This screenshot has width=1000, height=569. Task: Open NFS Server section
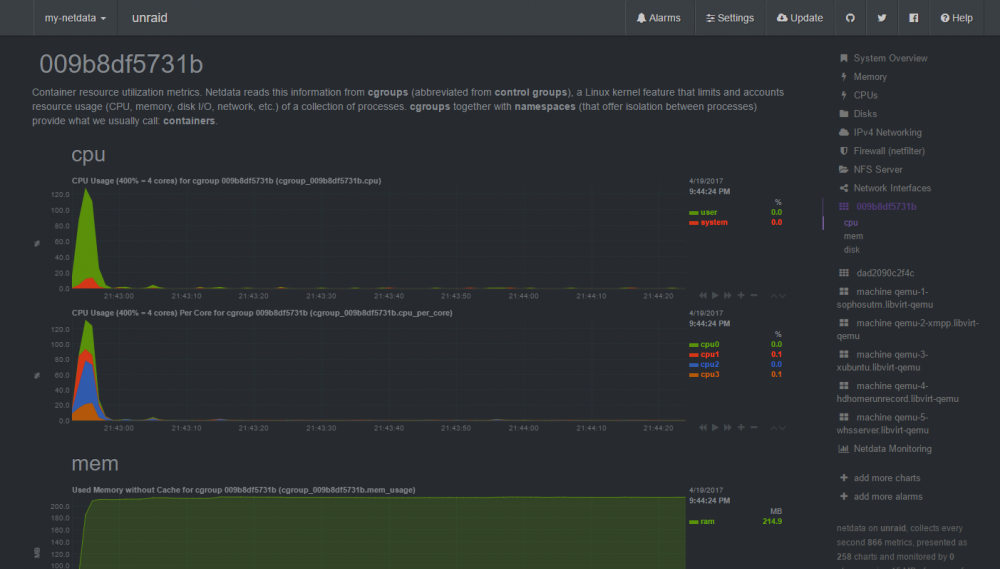tap(878, 170)
